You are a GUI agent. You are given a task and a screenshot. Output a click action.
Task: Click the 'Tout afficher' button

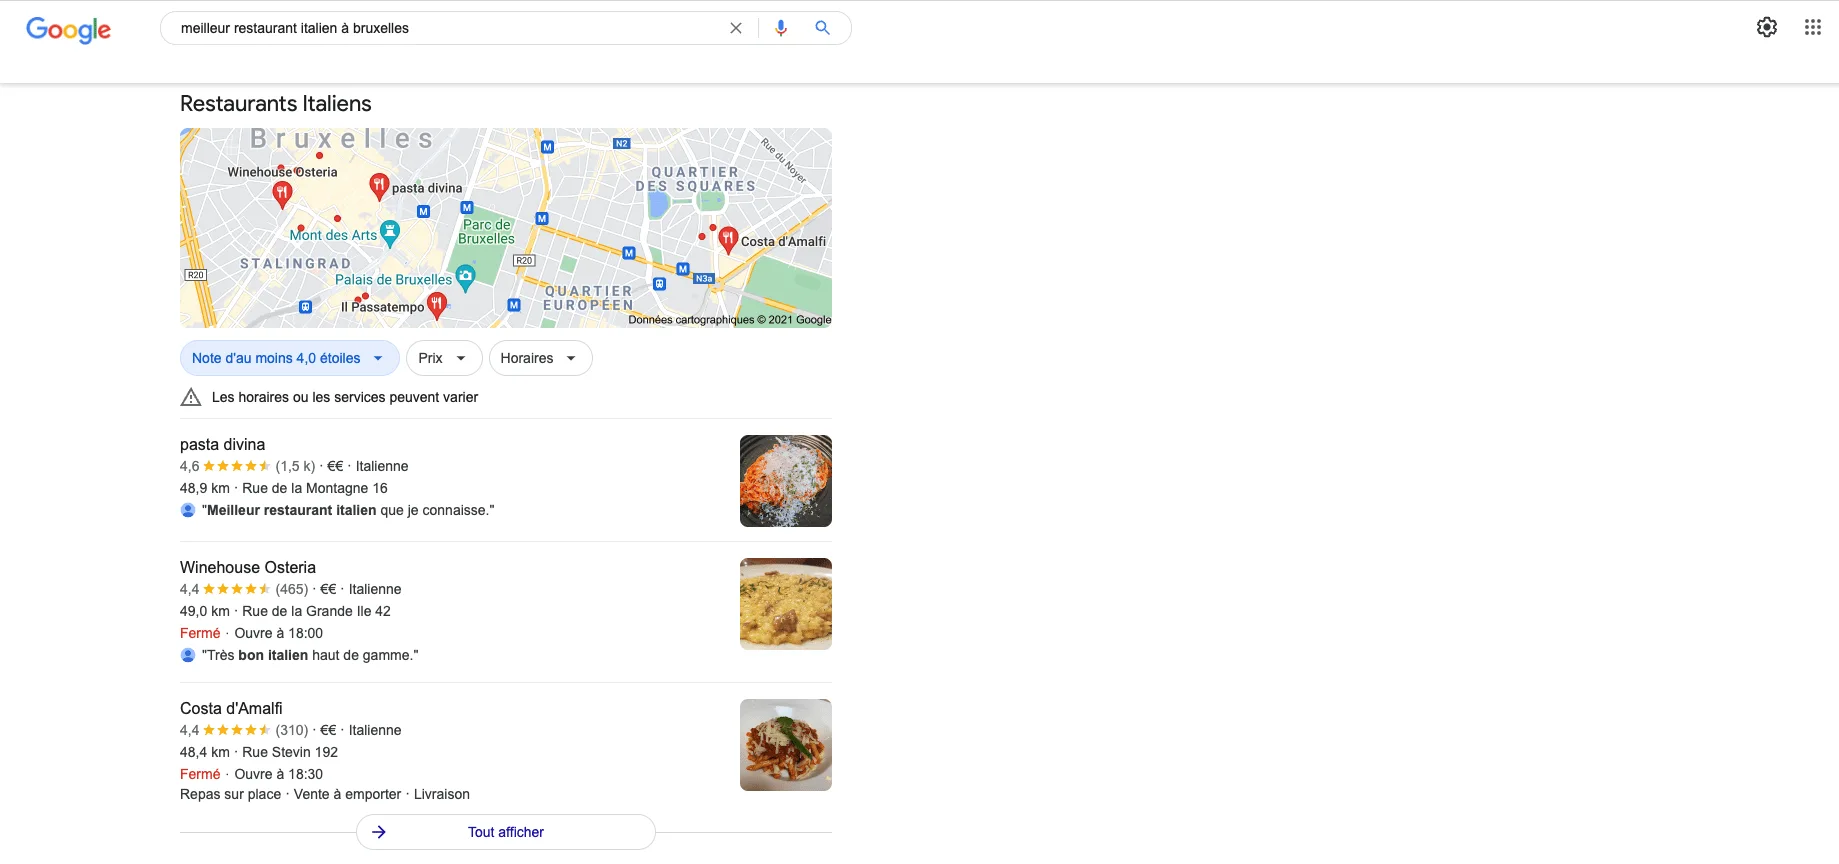coord(506,832)
